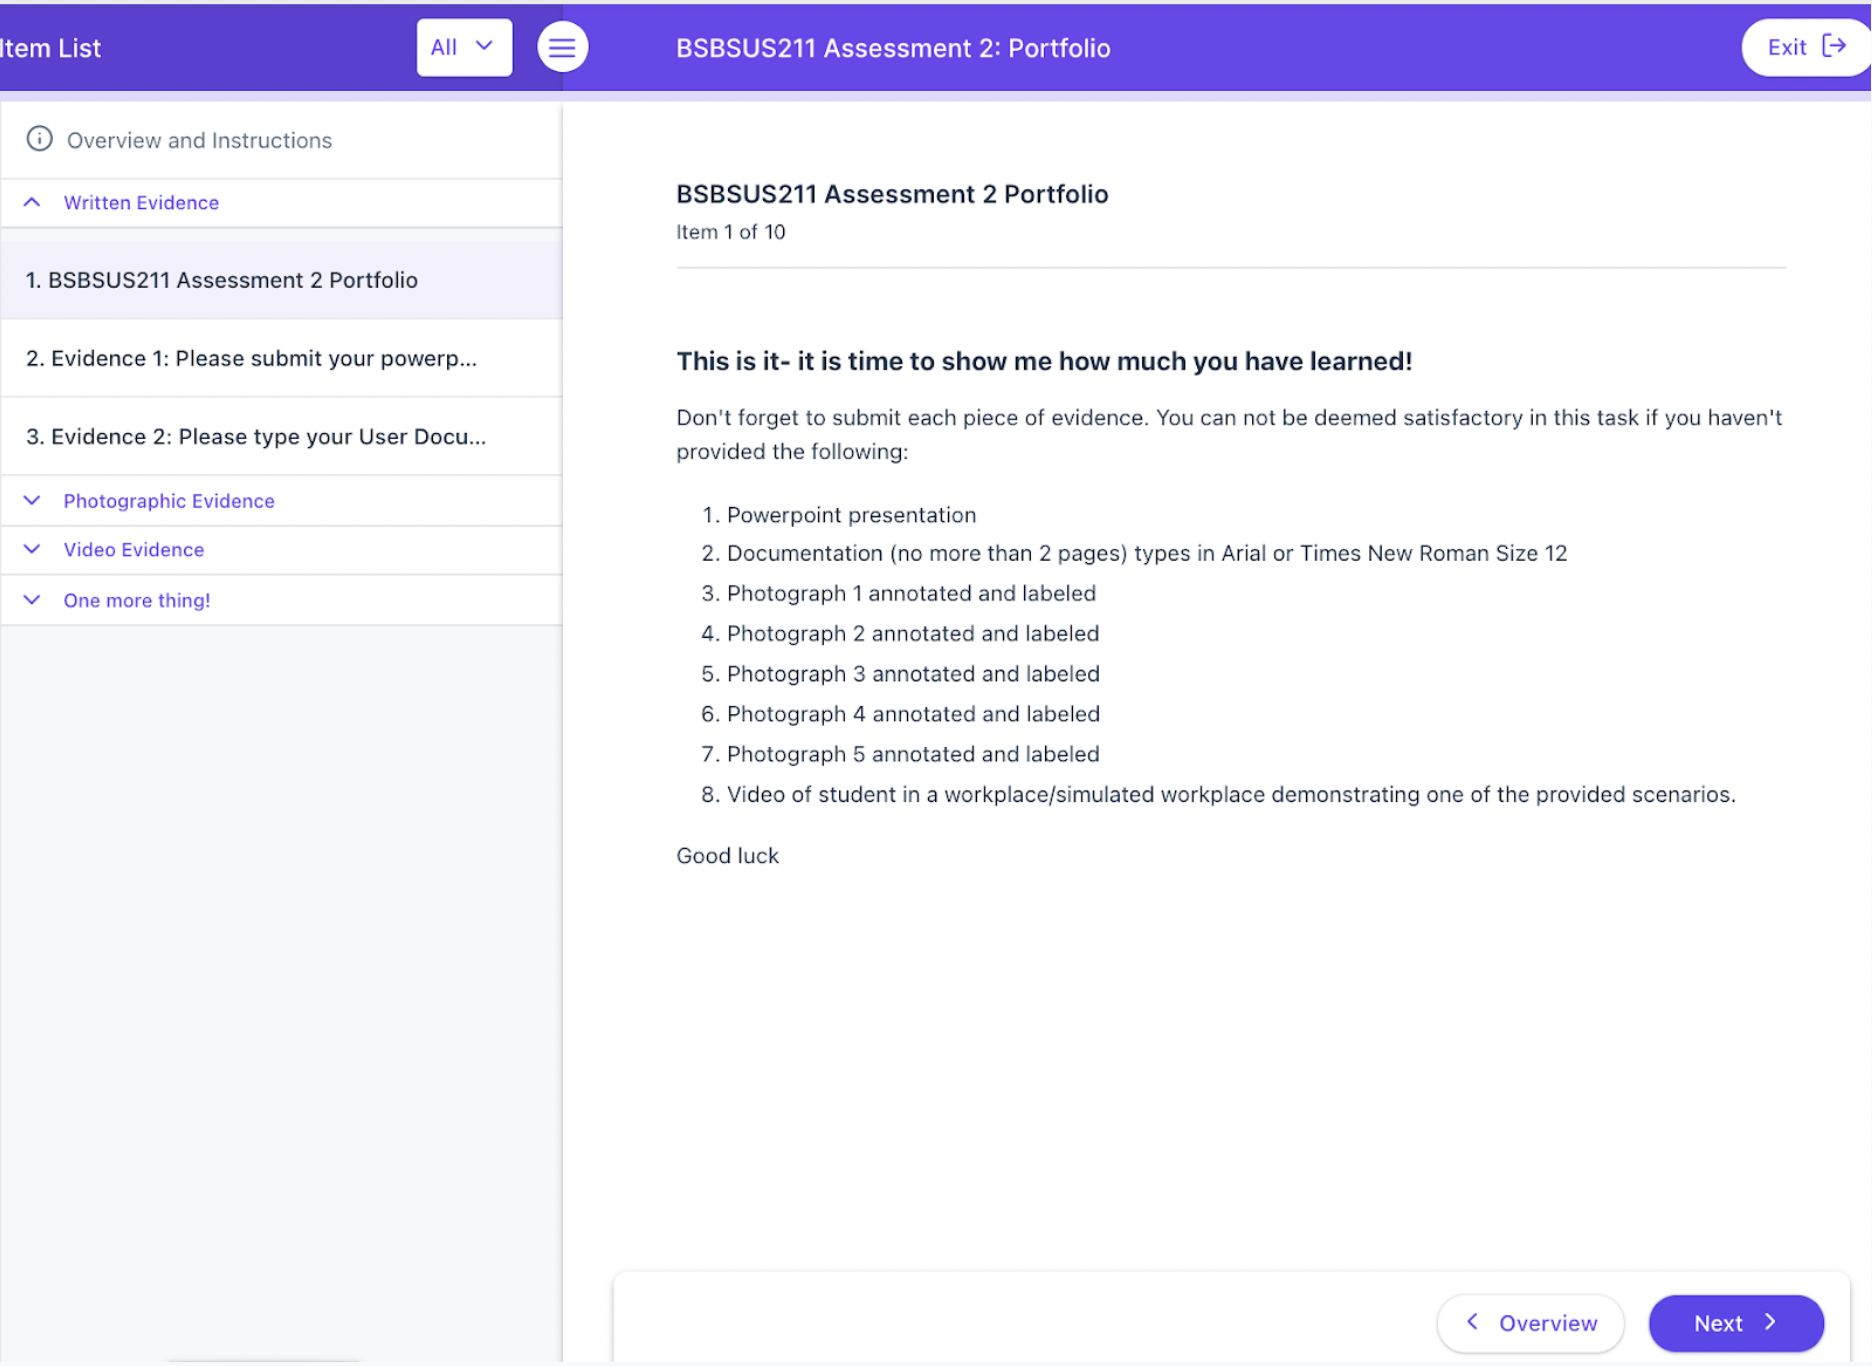Expand the One more thing! section

click(32, 600)
